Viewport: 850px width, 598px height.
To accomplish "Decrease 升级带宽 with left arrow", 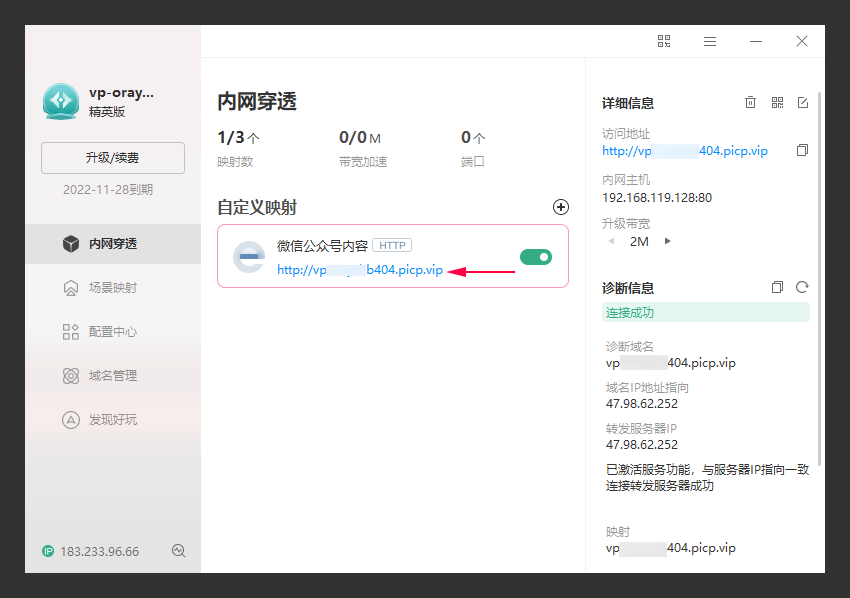I will 611,241.
